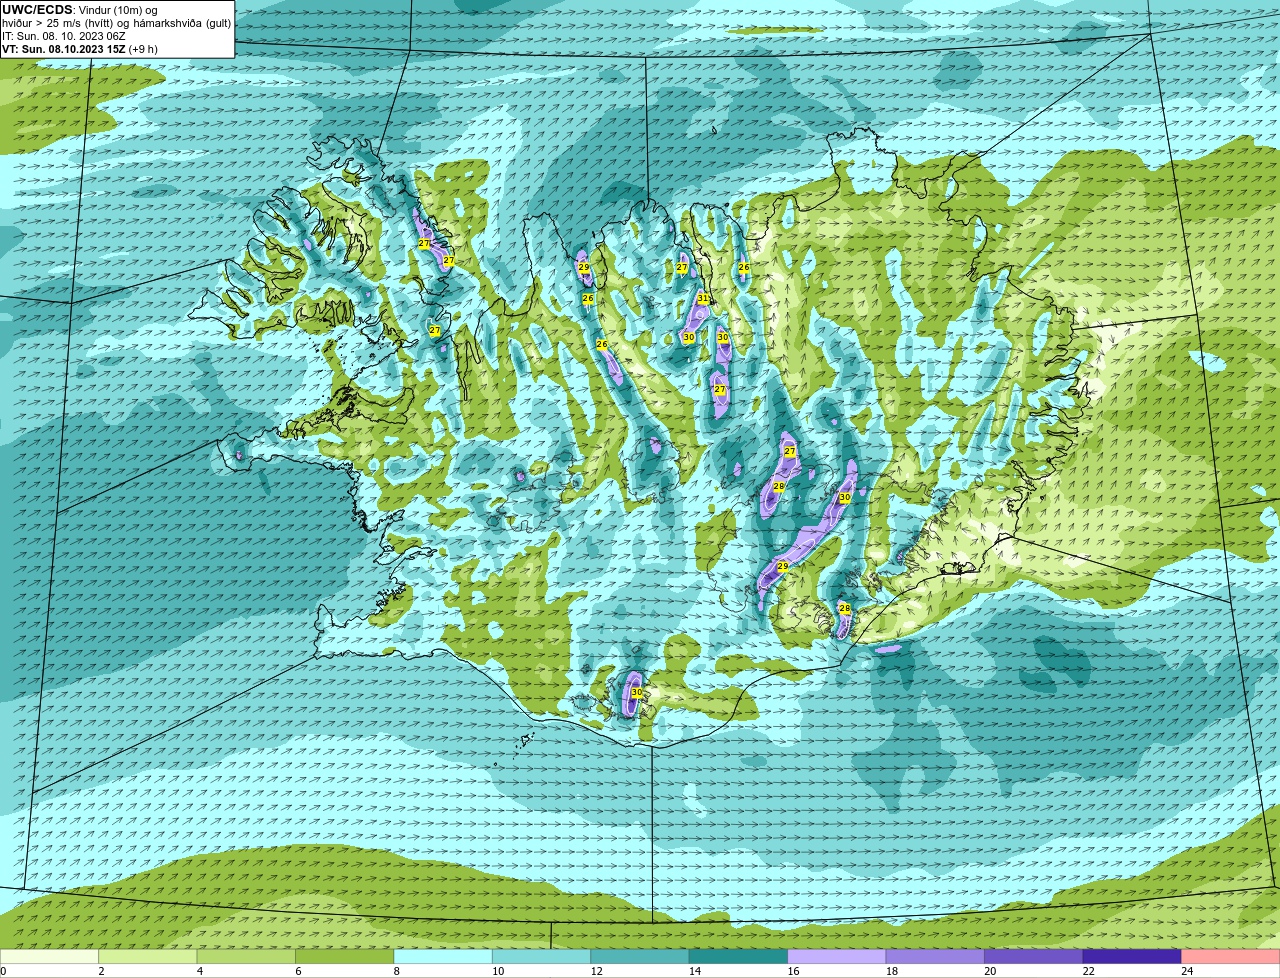Viewport: 1280px width, 978px height.
Task: Select the 29 gust label above the two 26 labels
Action: pos(584,267)
